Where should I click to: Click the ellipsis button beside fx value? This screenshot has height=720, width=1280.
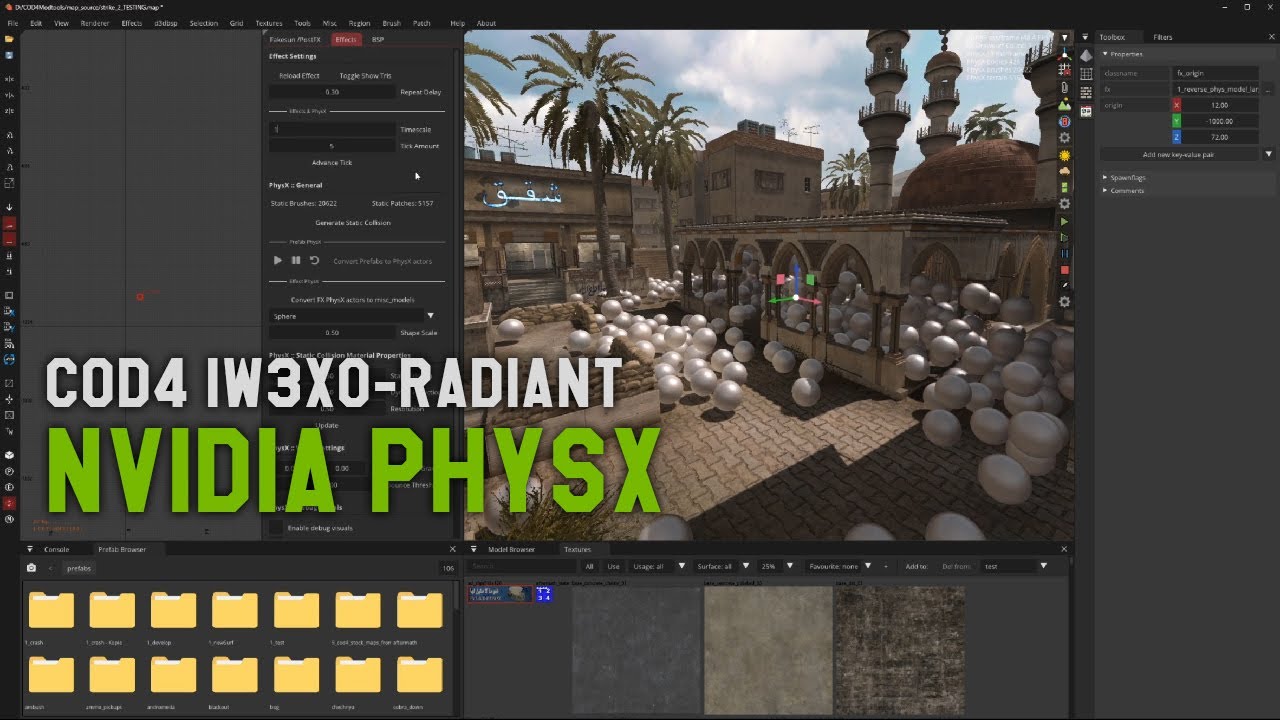pos(1268,89)
